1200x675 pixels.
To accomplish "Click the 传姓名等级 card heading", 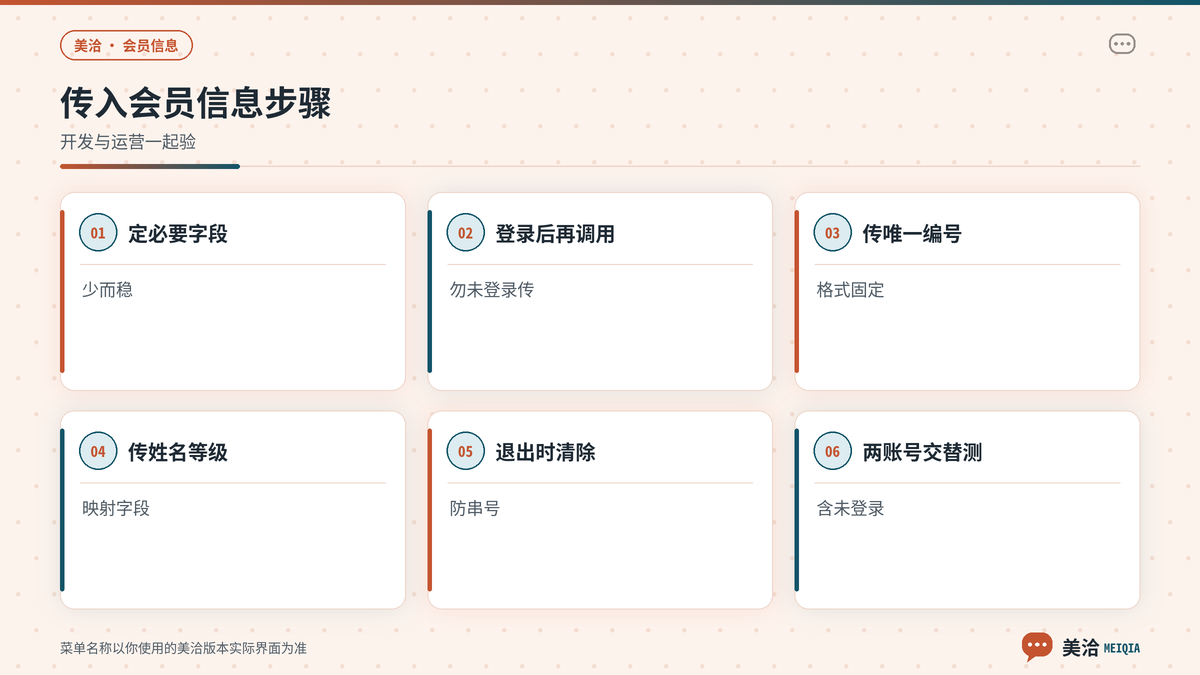I will coord(178,452).
